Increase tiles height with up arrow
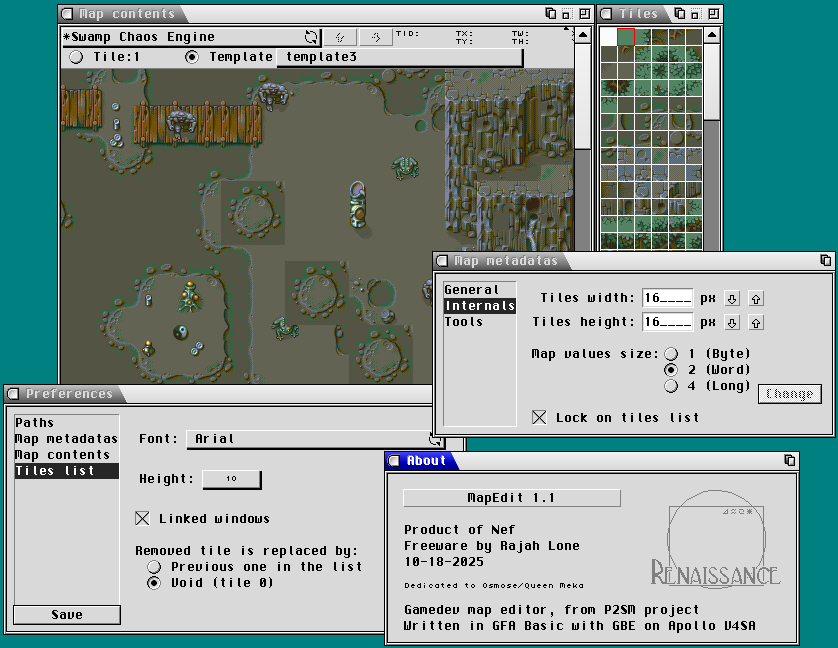 (756, 322)
